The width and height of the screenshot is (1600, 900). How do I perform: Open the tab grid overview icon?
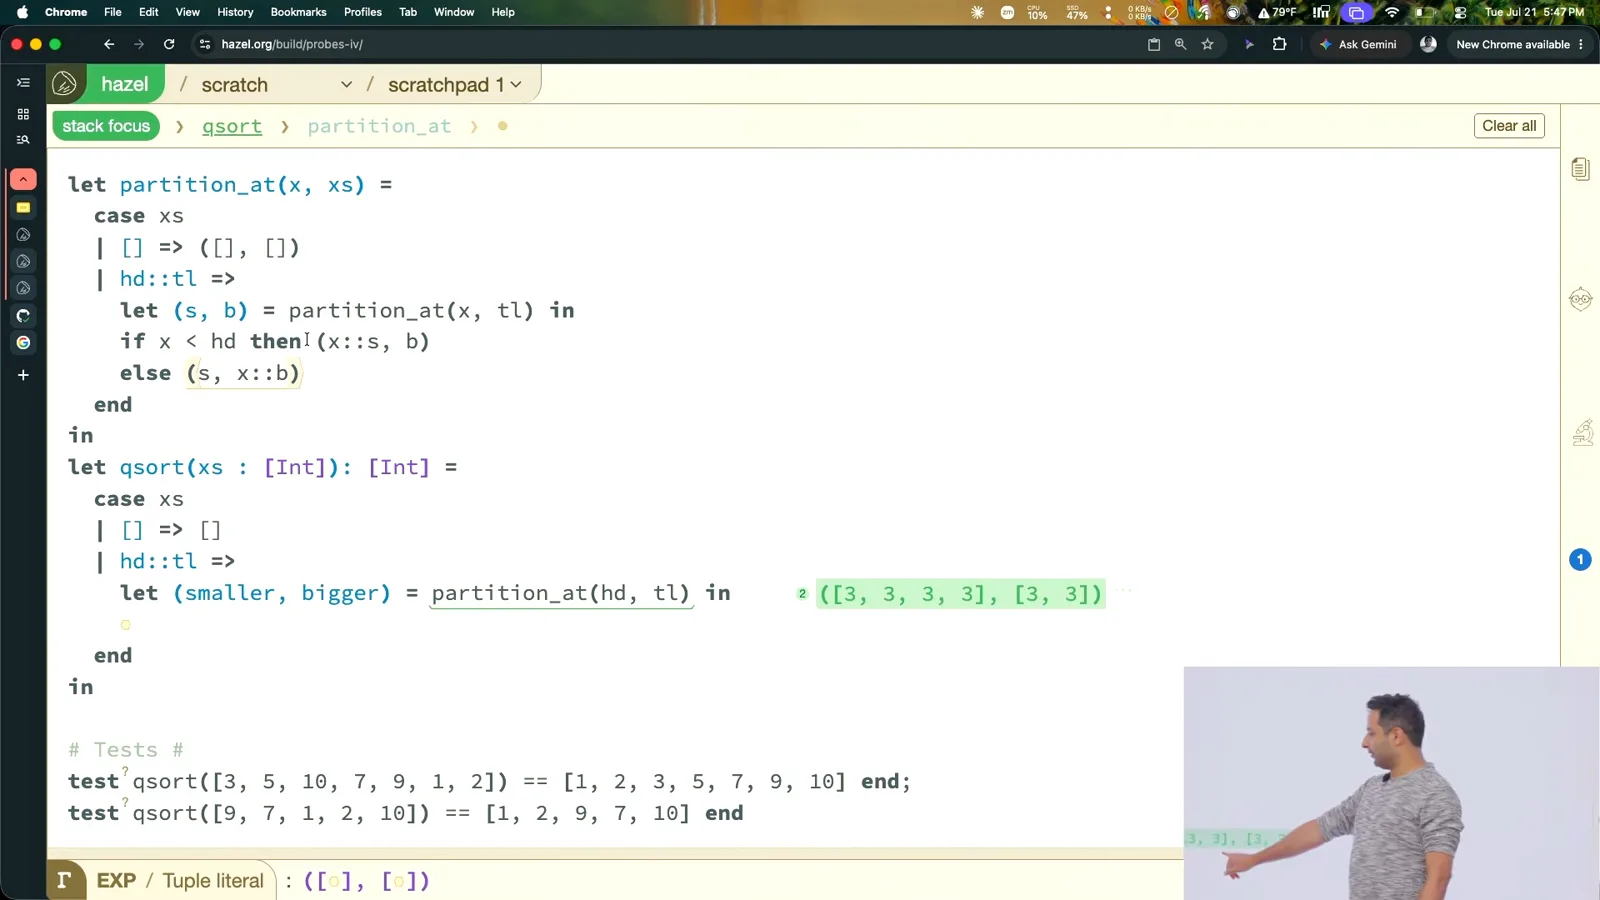coord(23,114)
